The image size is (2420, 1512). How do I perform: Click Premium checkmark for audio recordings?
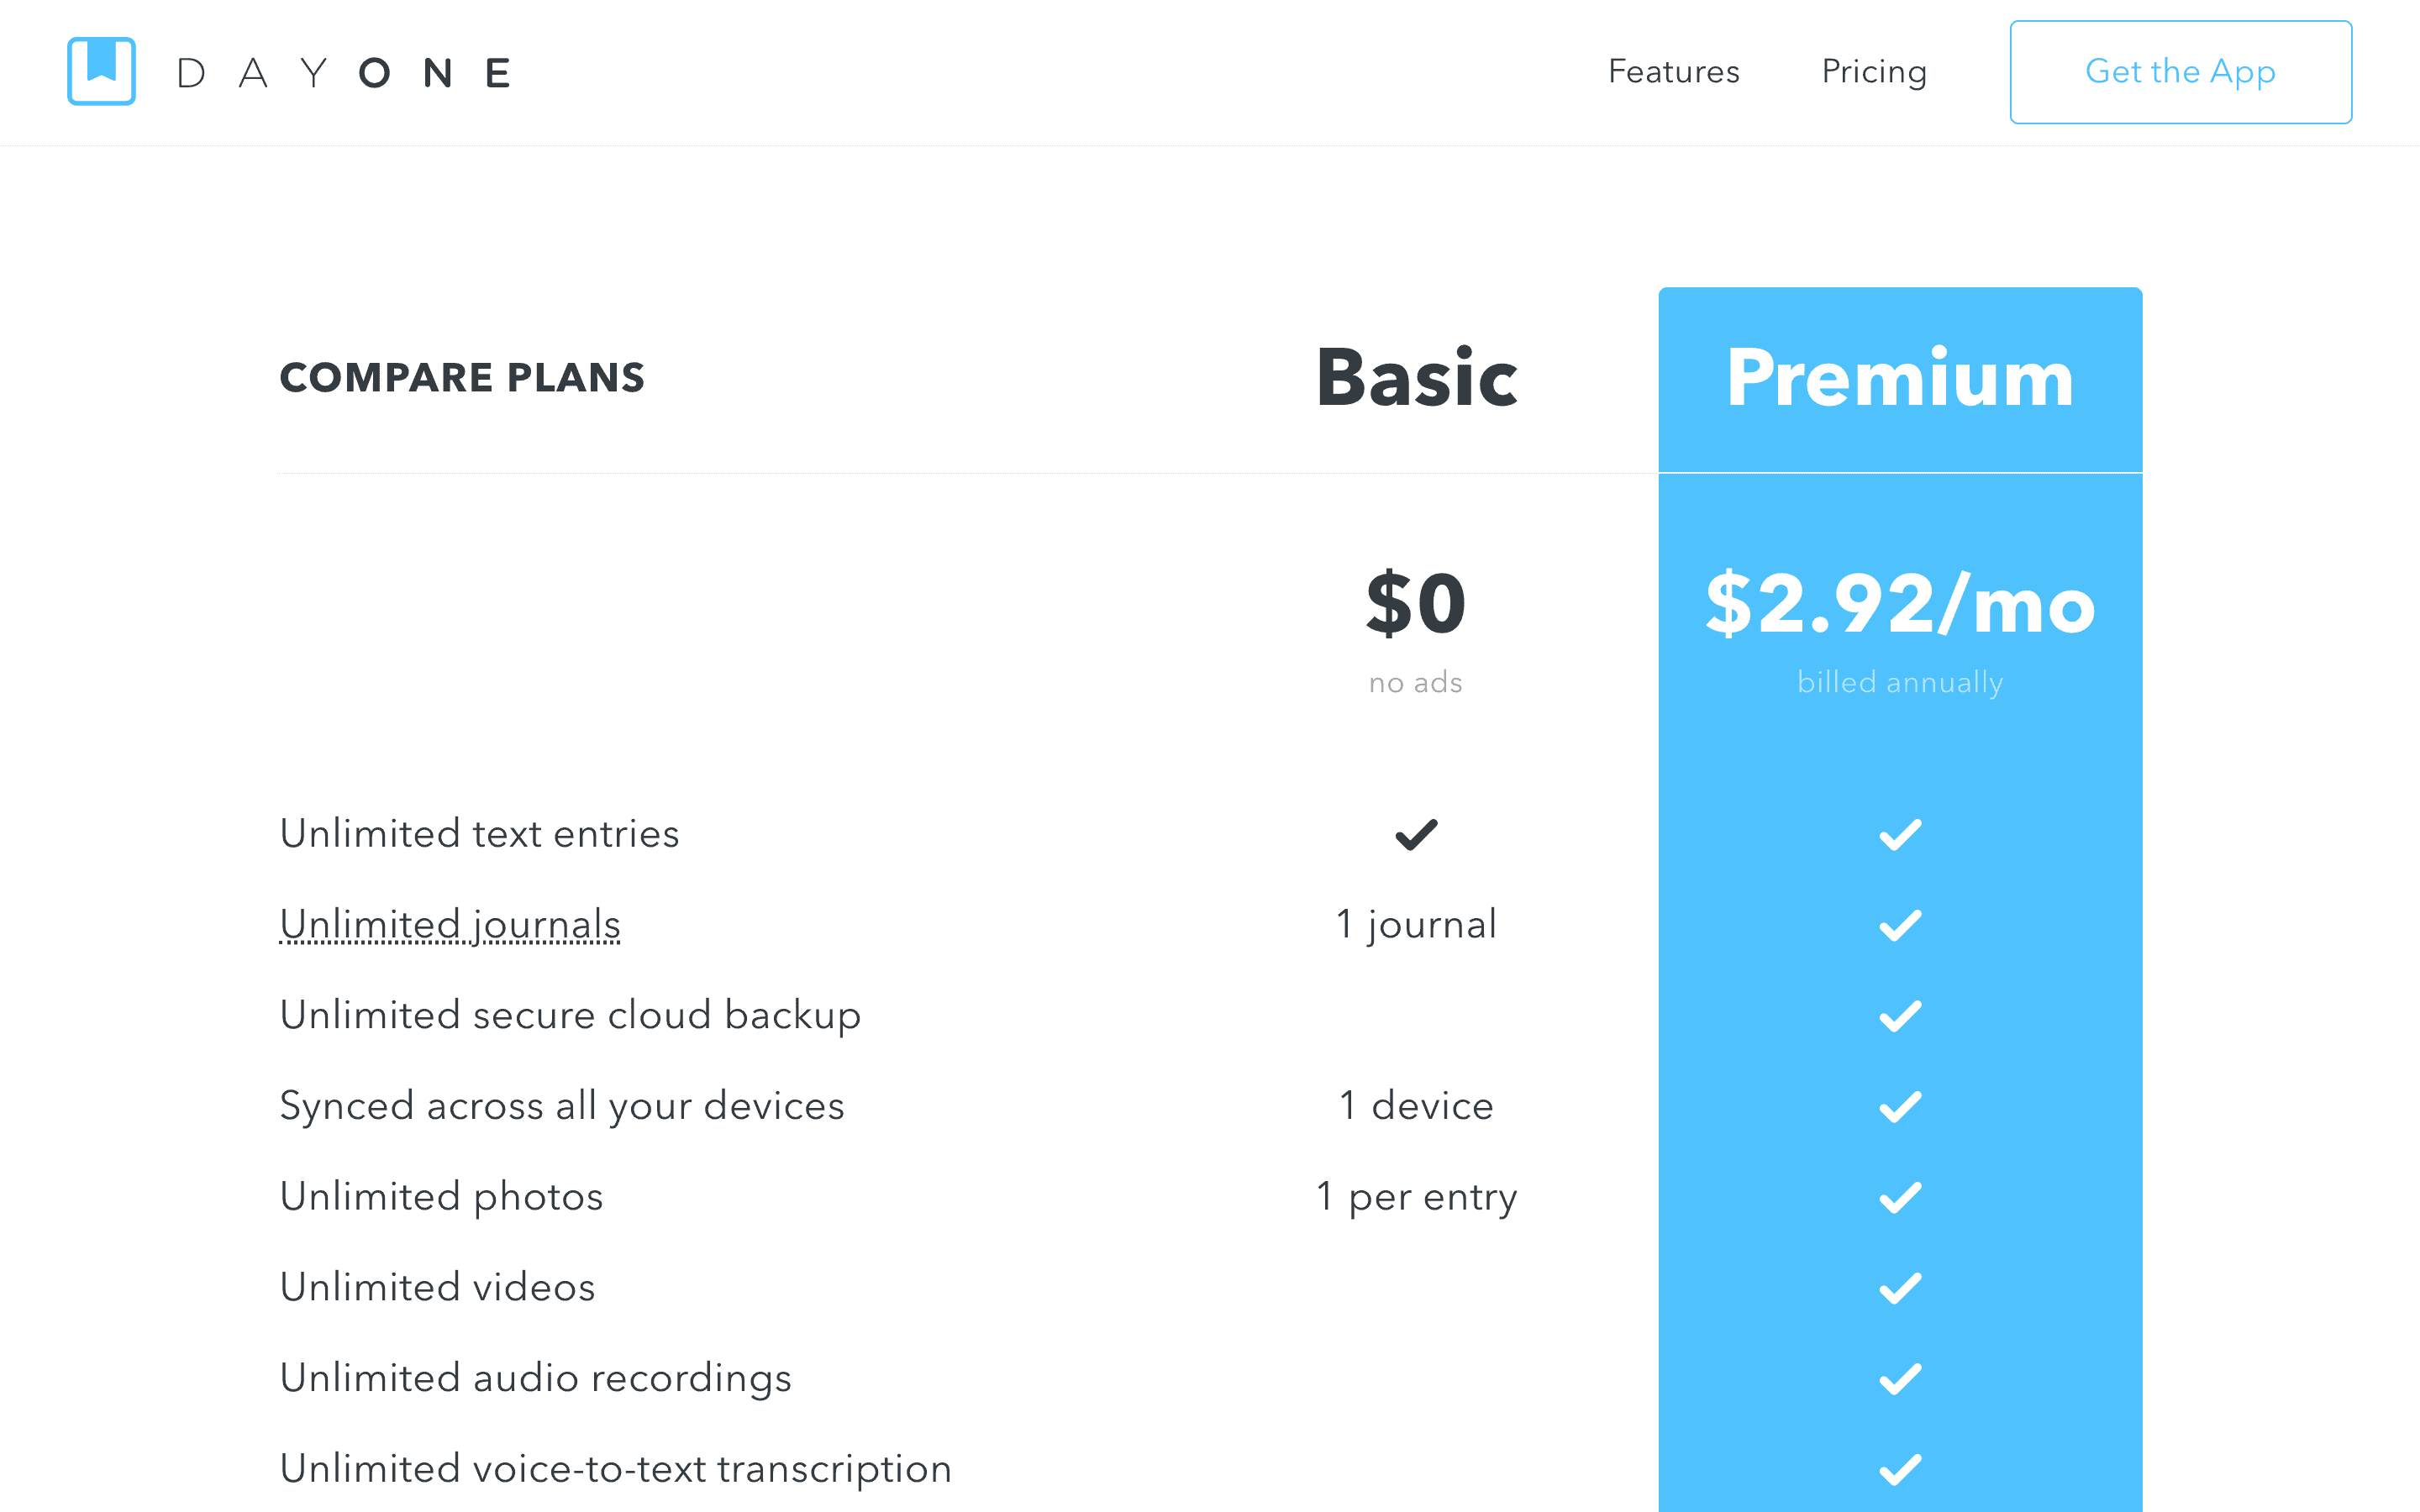(x=1900, y=1379)
